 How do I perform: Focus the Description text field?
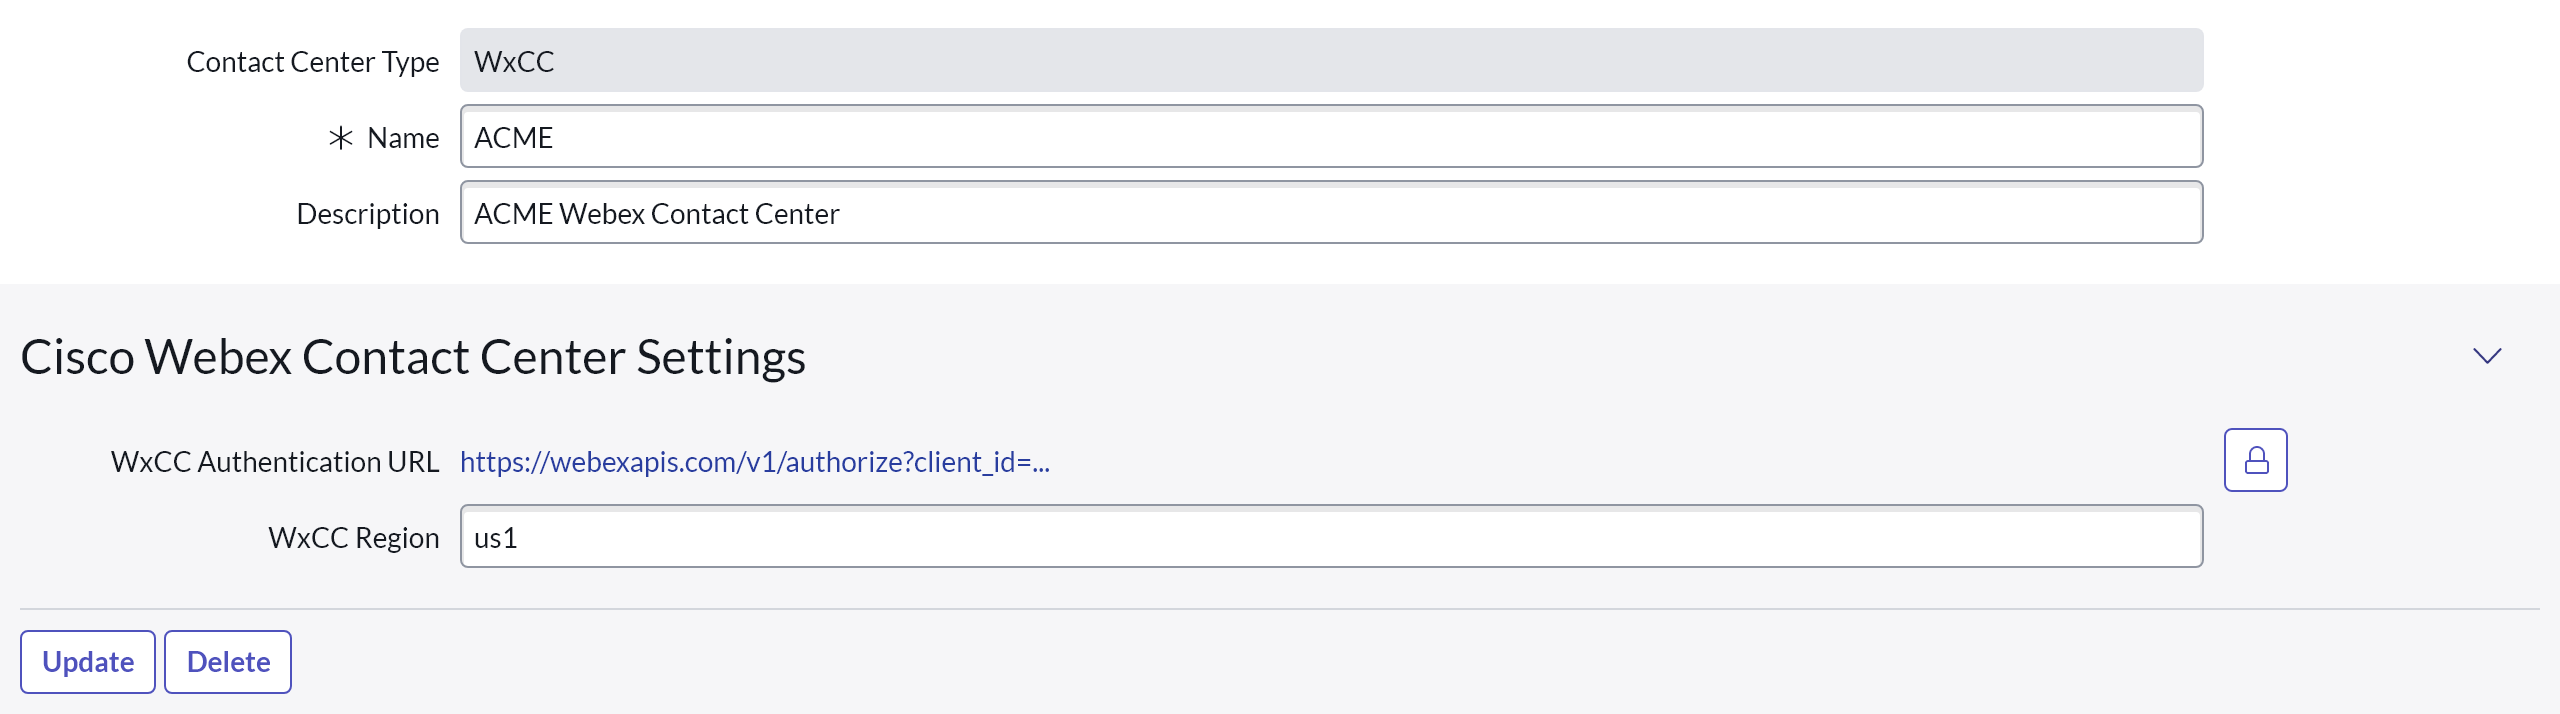pyautogui.click(x=1330, y=213)
